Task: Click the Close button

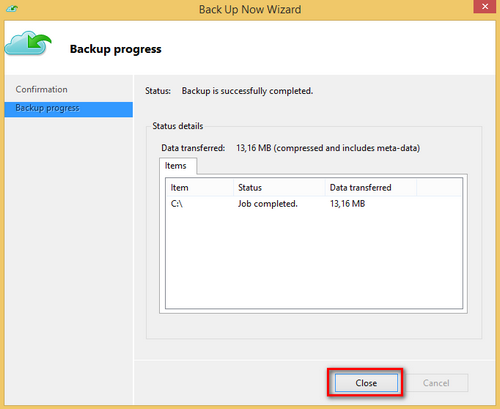Action: [366, 383]
